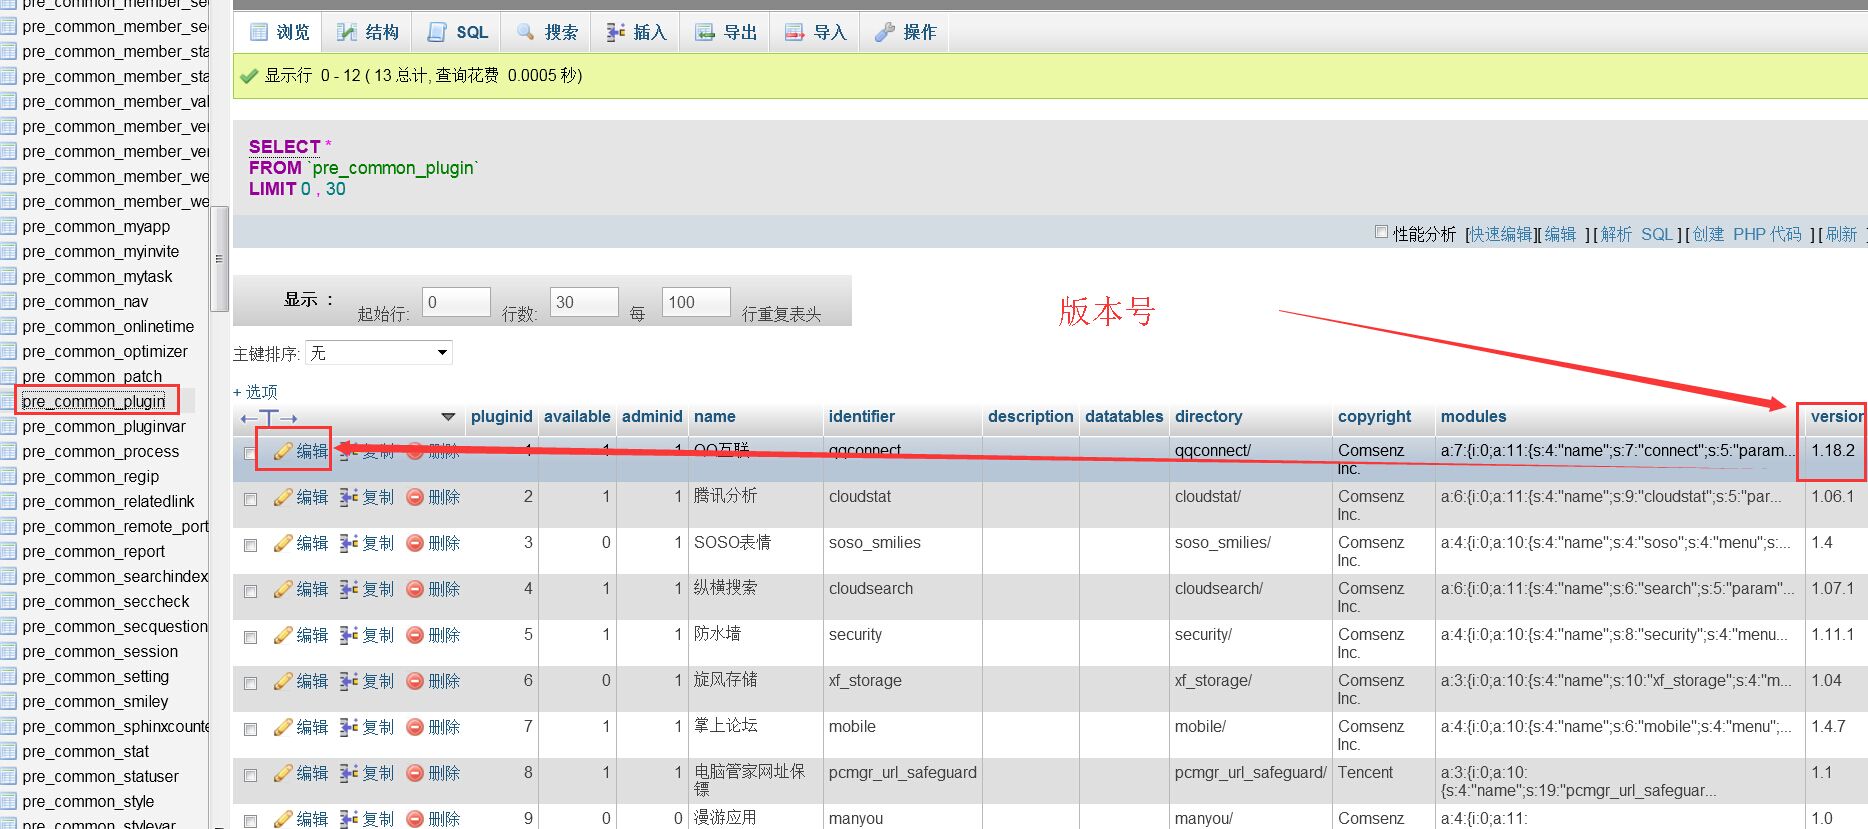Viewport: 1868px width, 829px height.
Task: Tick the security row checkbox
Action: [250, 637]
